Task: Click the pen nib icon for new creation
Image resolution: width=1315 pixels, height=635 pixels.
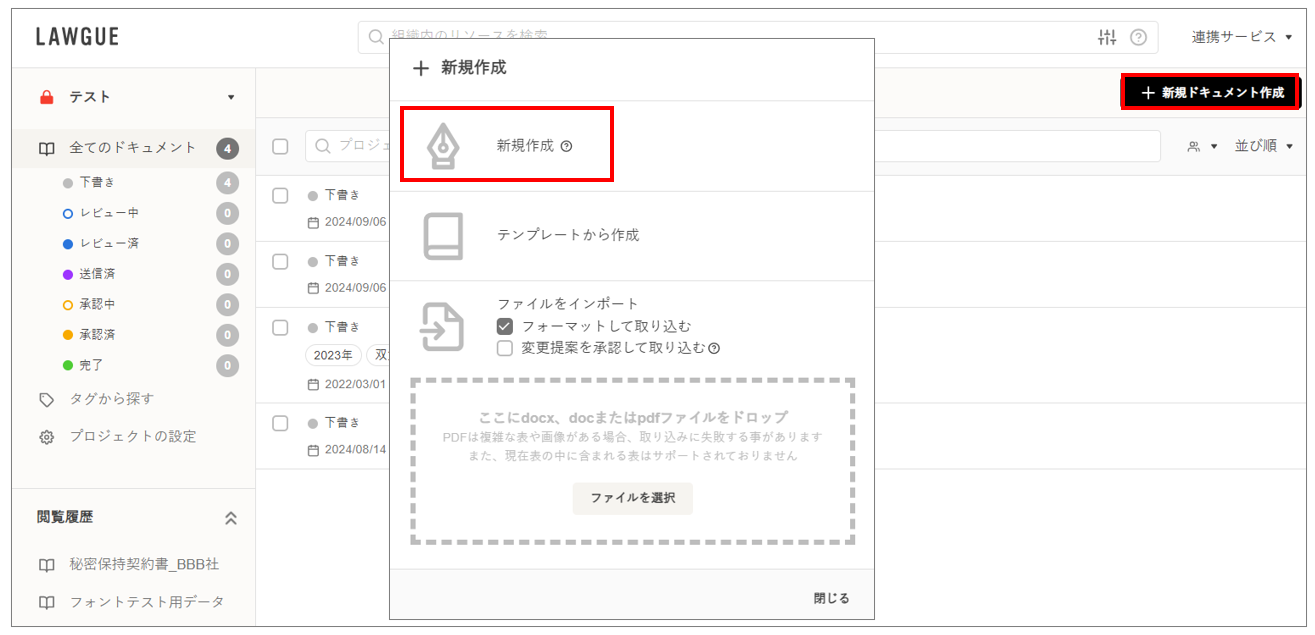Action: coord(442,146)
